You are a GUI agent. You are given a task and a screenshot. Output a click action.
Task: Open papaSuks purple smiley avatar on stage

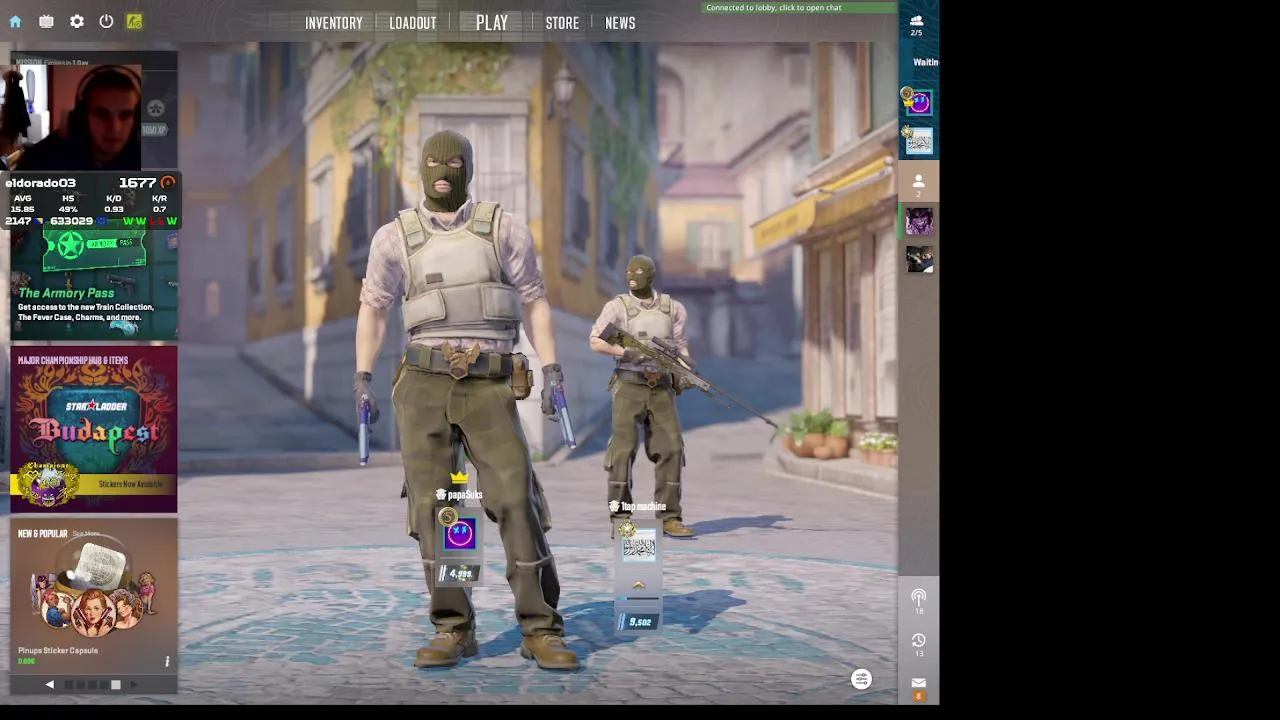460,534
